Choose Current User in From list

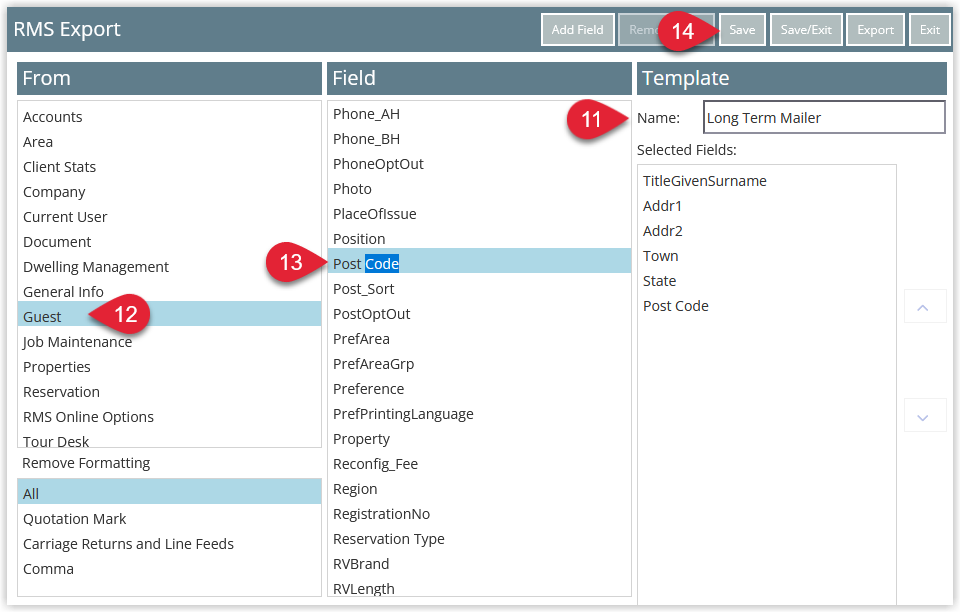click(169, 217)
